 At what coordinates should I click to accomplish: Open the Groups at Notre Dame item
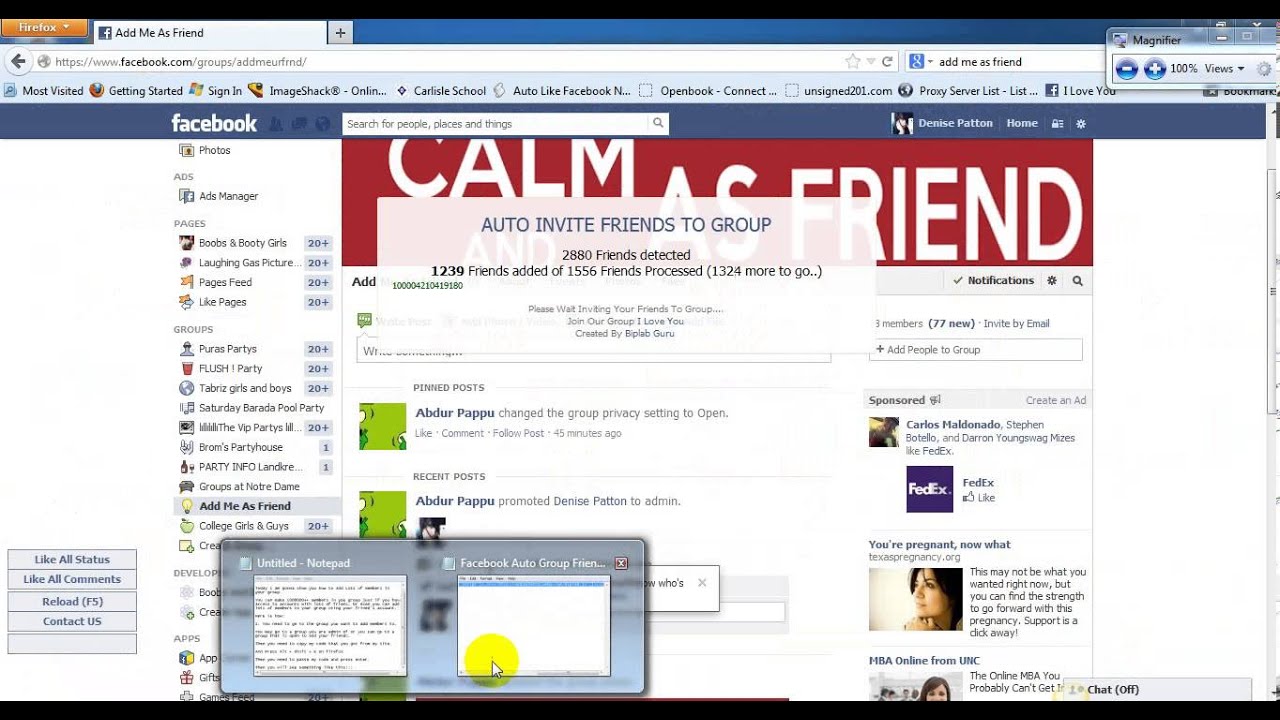tap(249, 487)
